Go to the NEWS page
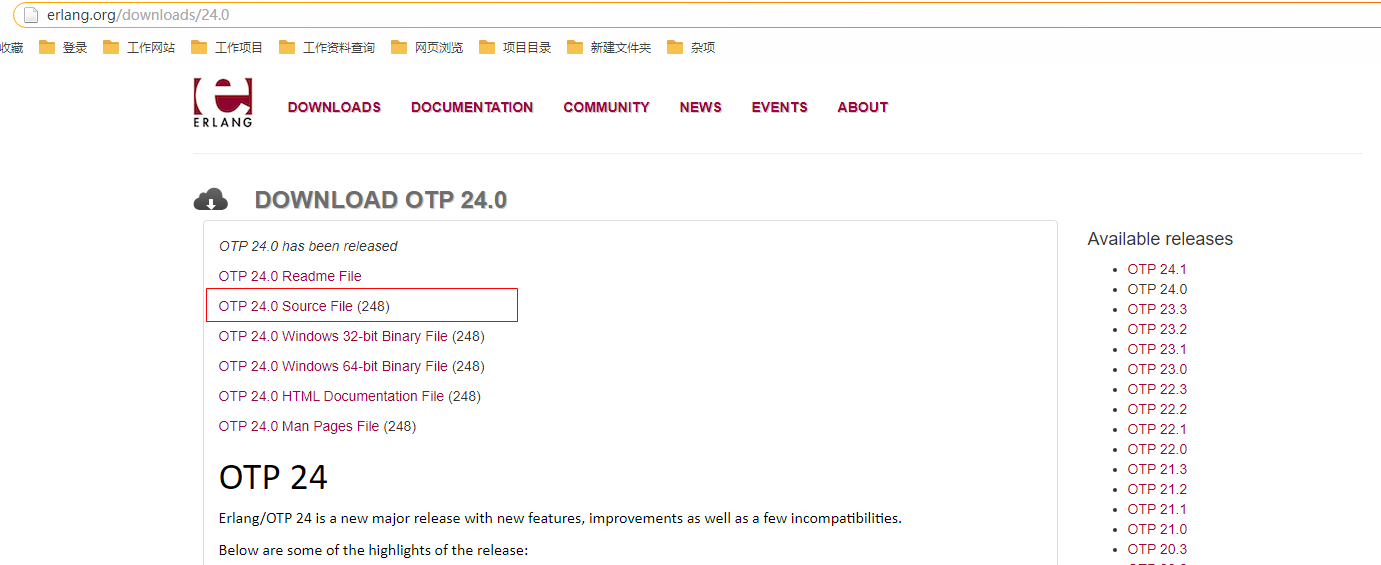The height and width of the screenshot is (565, 1381). pyautogui.click(x=700, y=107)
